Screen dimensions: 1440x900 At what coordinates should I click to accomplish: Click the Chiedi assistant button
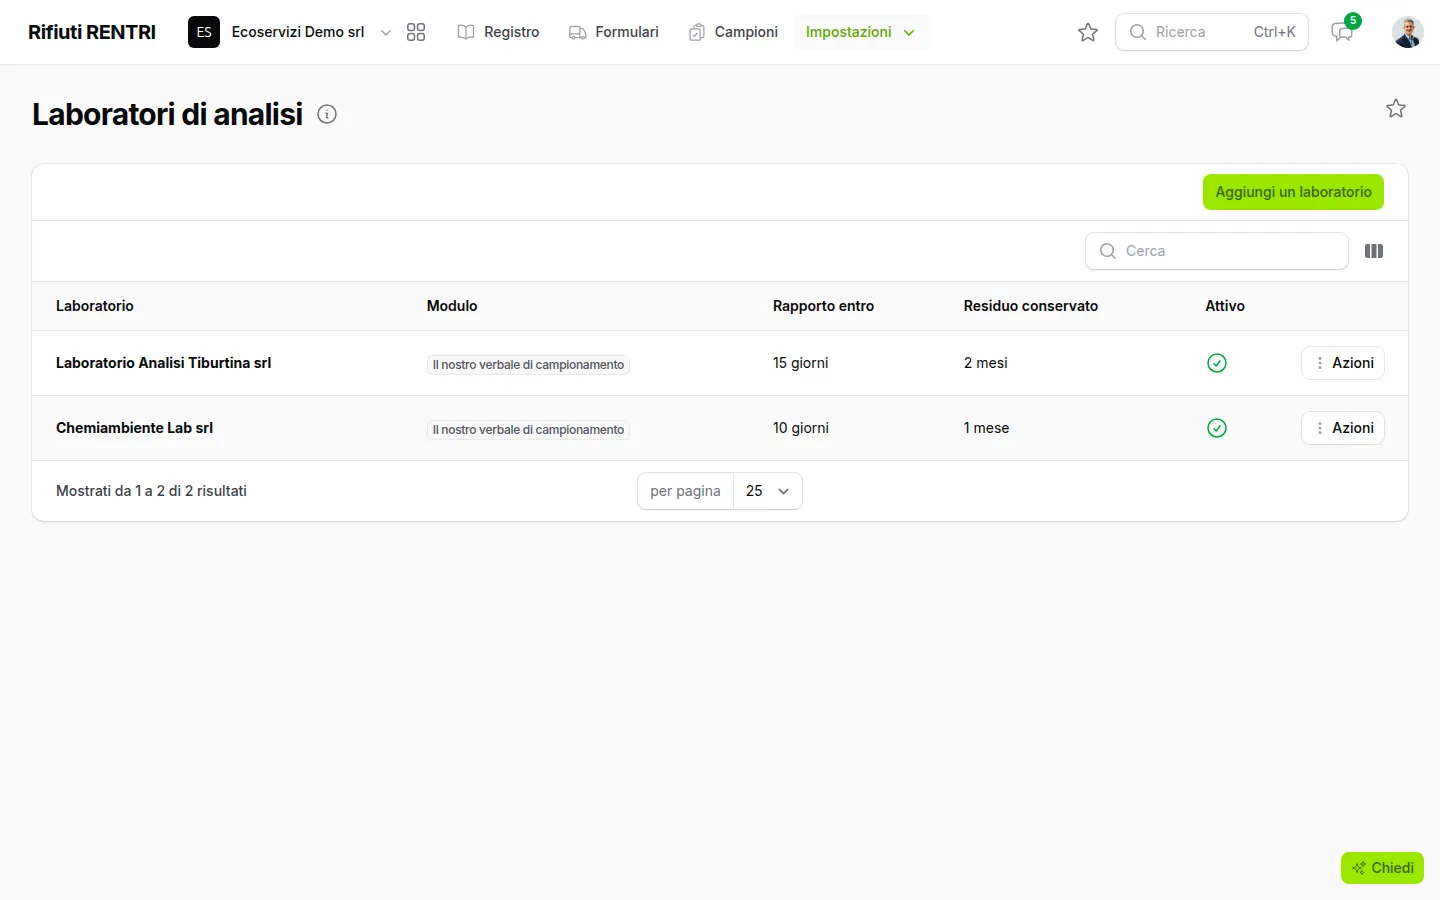(x=1382, y=868)
